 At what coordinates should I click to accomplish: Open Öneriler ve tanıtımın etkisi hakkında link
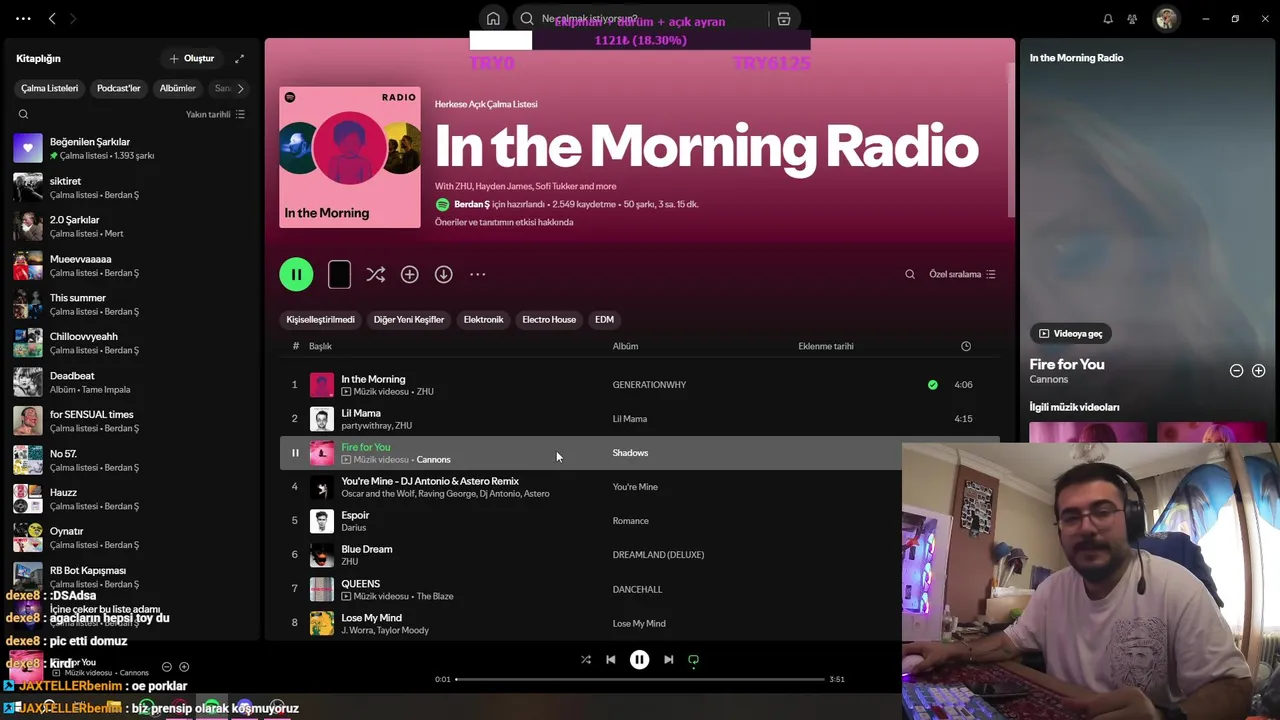(504, 222)
